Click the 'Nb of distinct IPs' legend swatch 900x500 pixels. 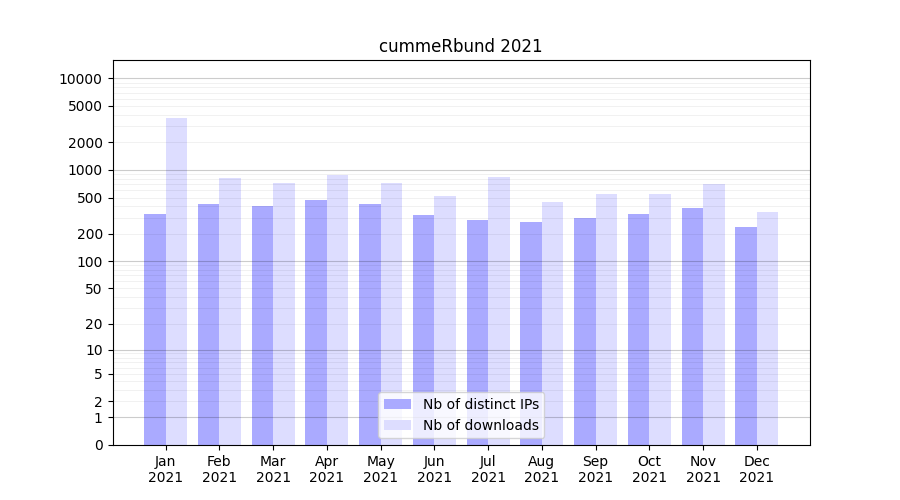click(398, 404)
